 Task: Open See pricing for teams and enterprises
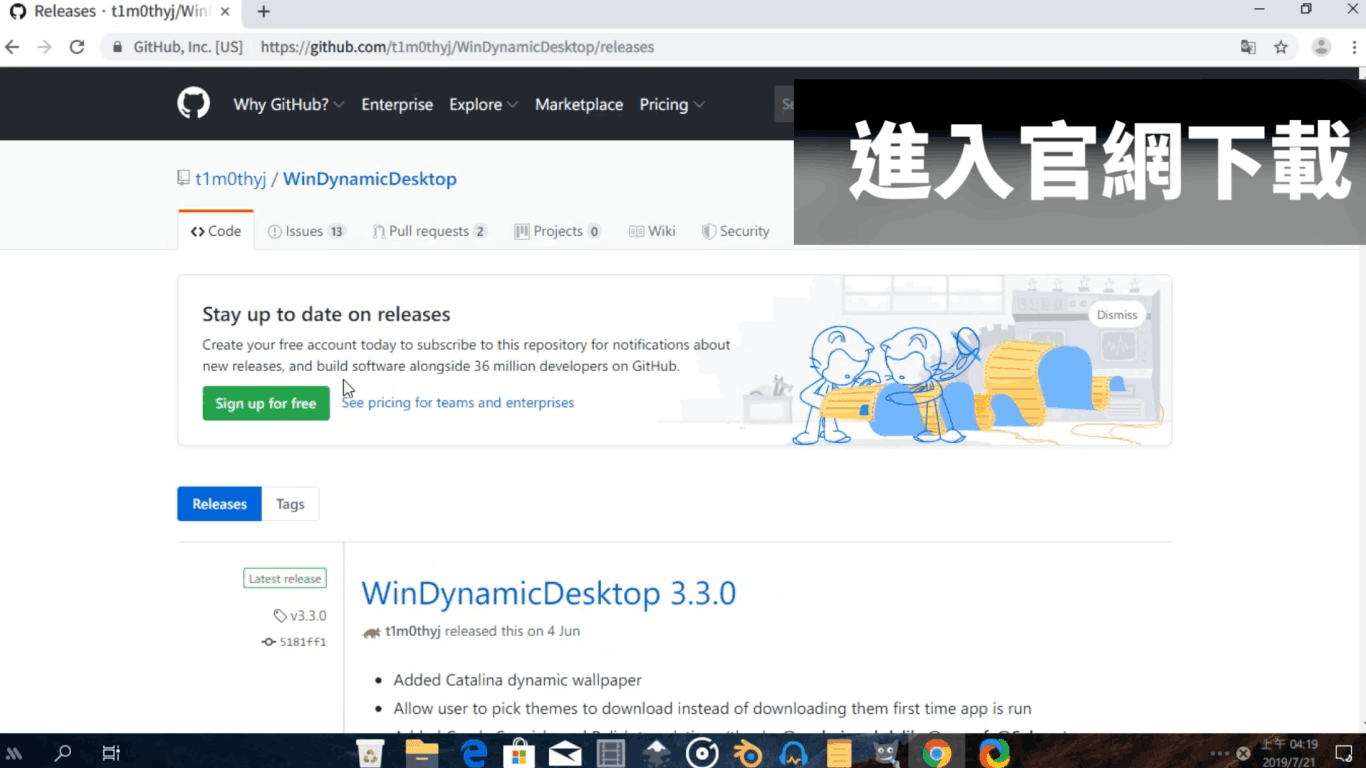[458, 403]
